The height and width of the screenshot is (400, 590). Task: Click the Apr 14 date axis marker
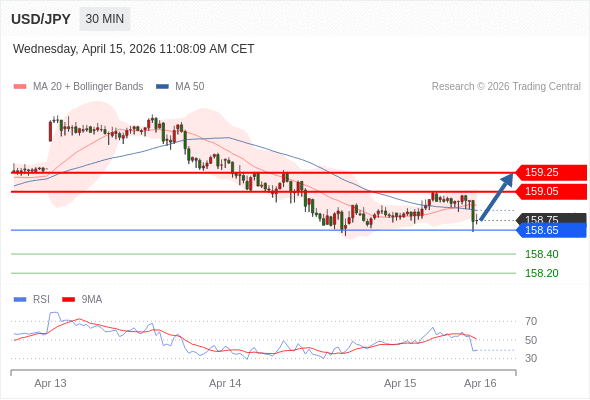[225, 383]
